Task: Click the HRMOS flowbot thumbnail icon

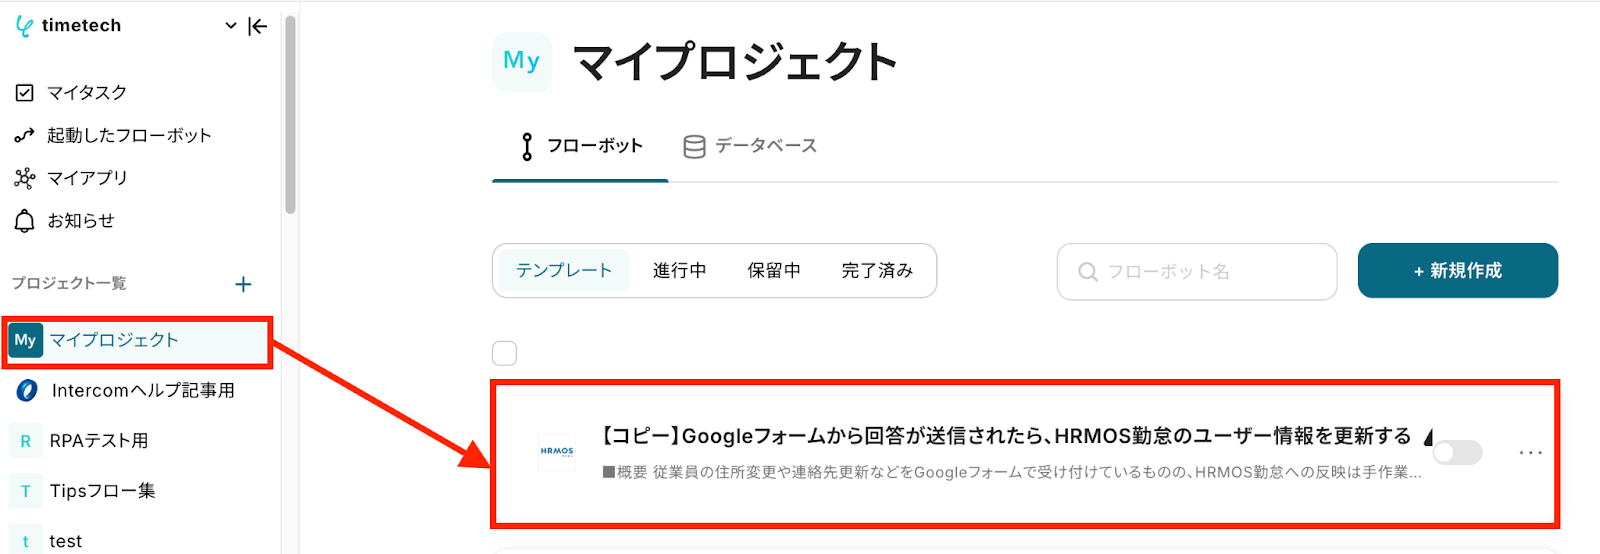Action: click(x=557, y=452)
